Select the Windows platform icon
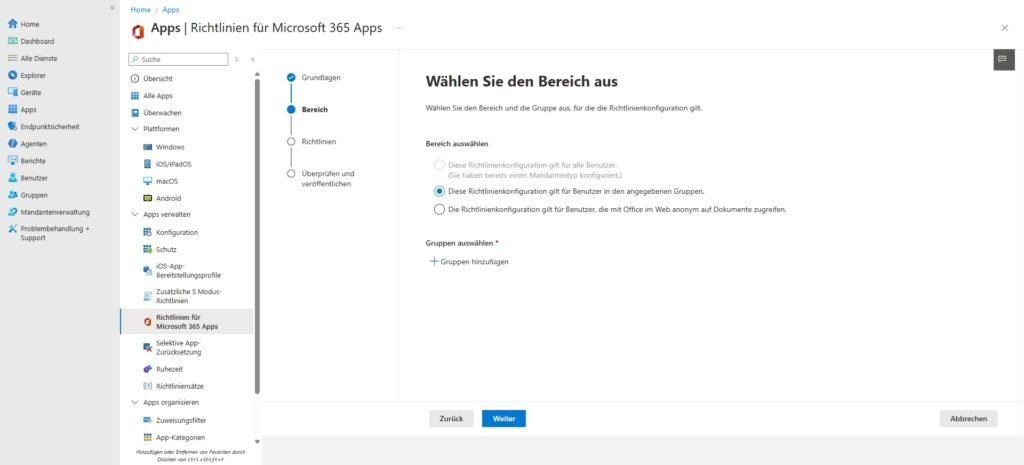1024x465 pixels. pyautogui.click(x=148, y=147)
